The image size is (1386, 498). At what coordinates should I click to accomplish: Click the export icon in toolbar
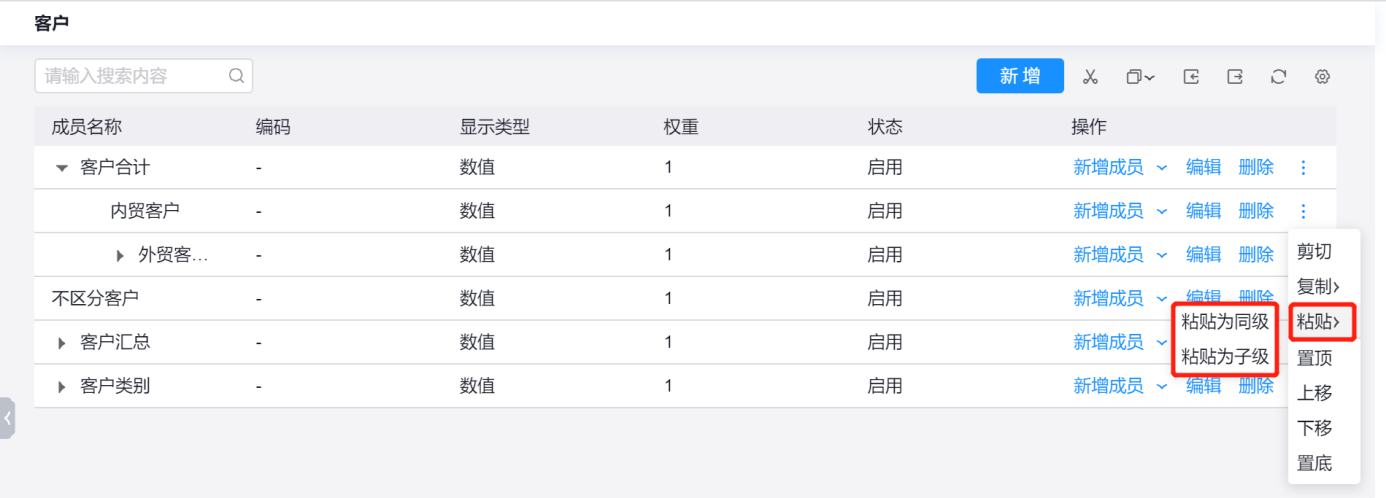(1235, 77)
